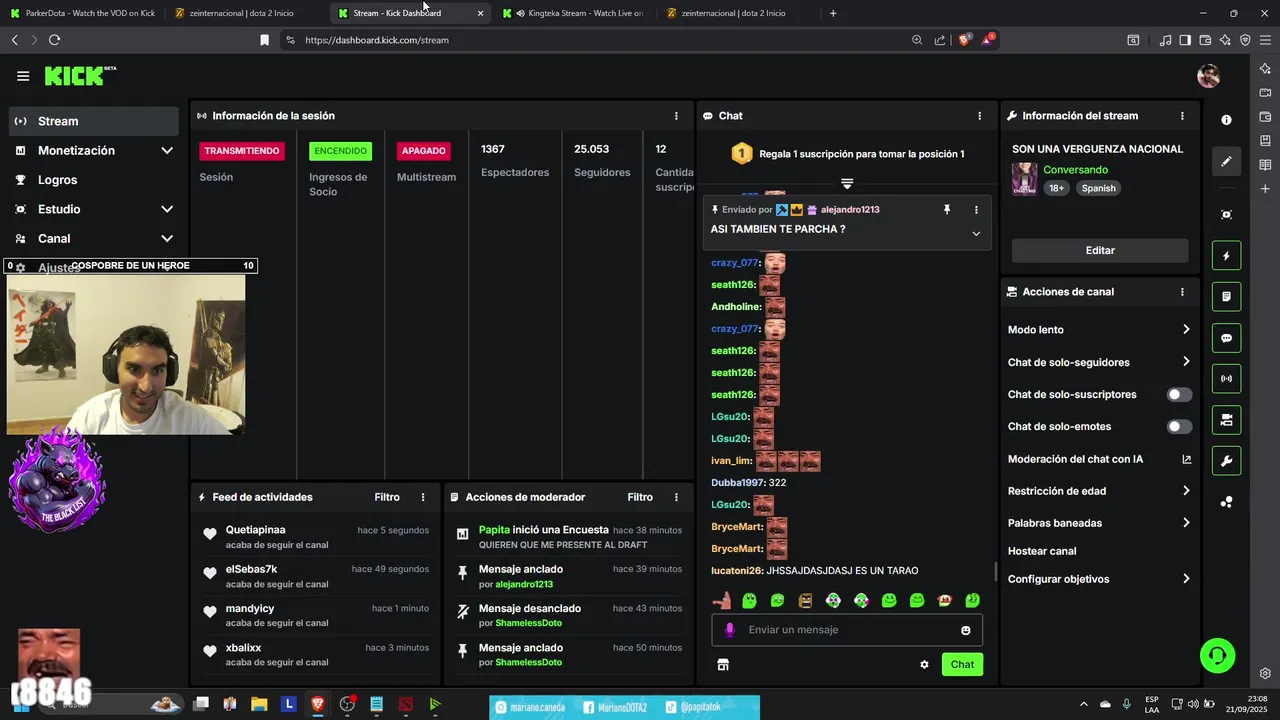Switch to first zeinternacional dota 2 tab
The height and width of the screenshot is (720, 1280).
click(x=245, y=13)
